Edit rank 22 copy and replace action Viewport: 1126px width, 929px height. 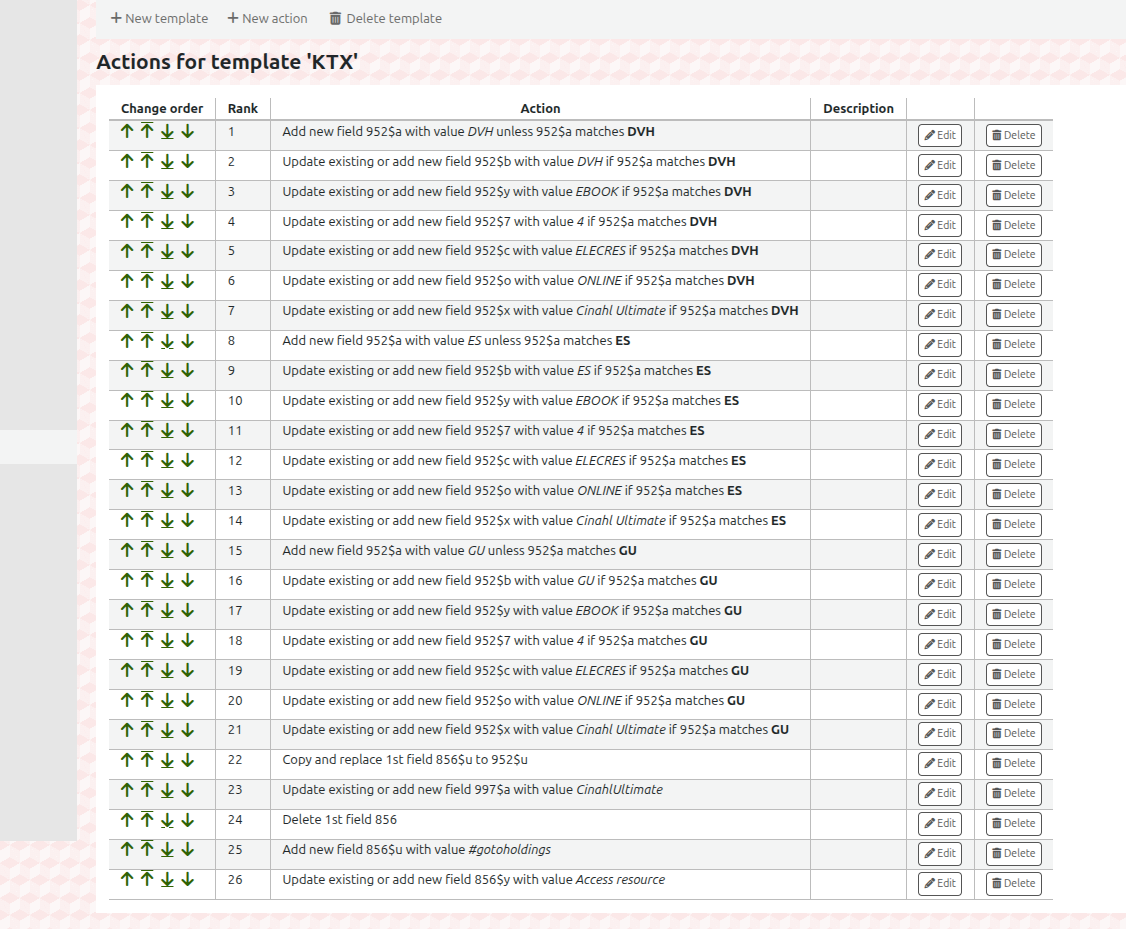pyautogui.click(x=939, y=763)
